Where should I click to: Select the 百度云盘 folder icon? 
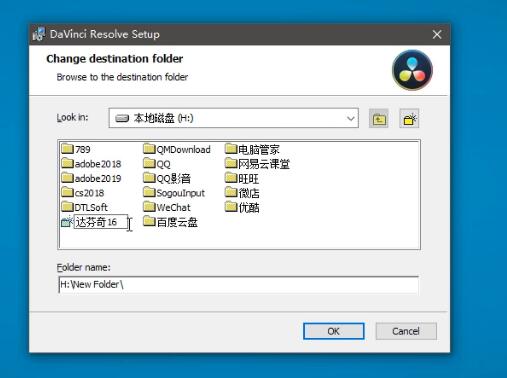[x=149, y=221]
